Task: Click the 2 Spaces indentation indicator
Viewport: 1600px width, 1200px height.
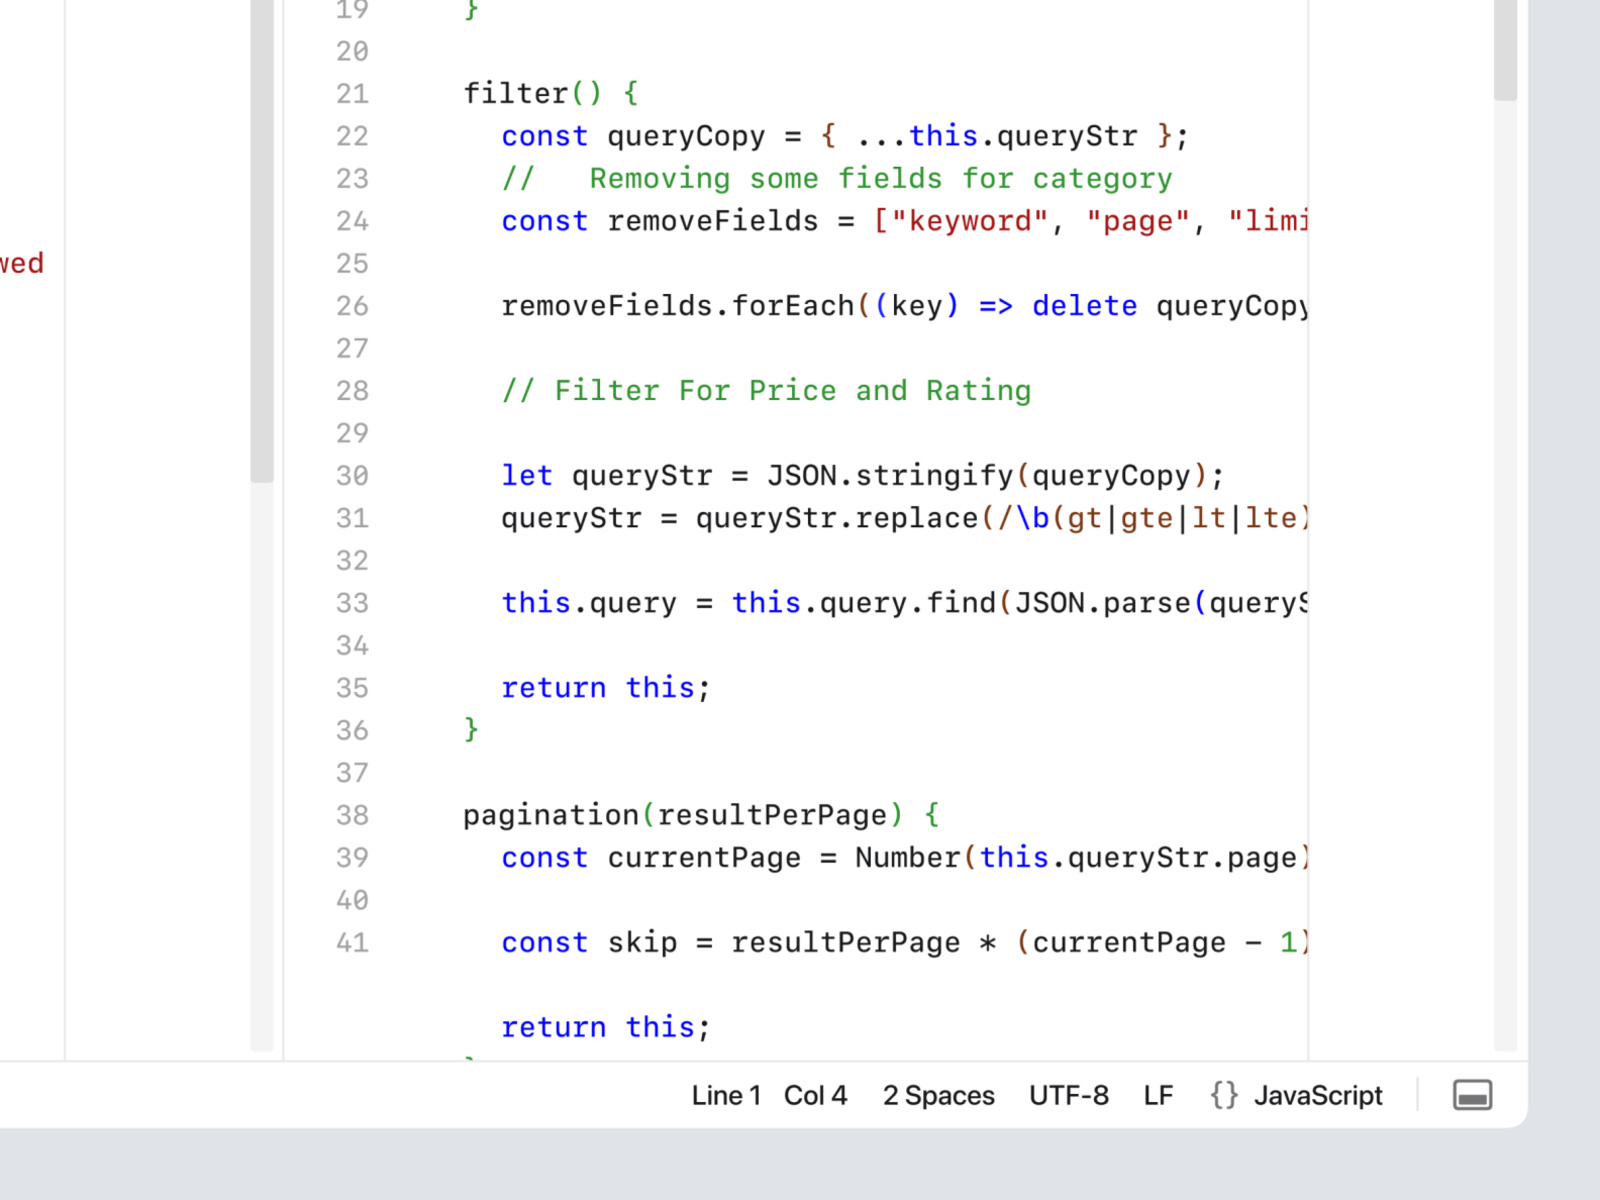Action: coord(938,1095)
